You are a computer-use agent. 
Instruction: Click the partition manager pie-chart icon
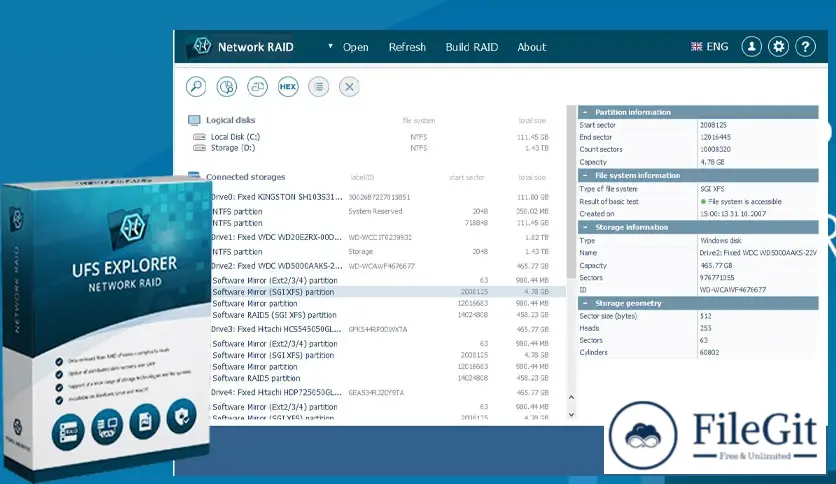(x=227, y=86)
